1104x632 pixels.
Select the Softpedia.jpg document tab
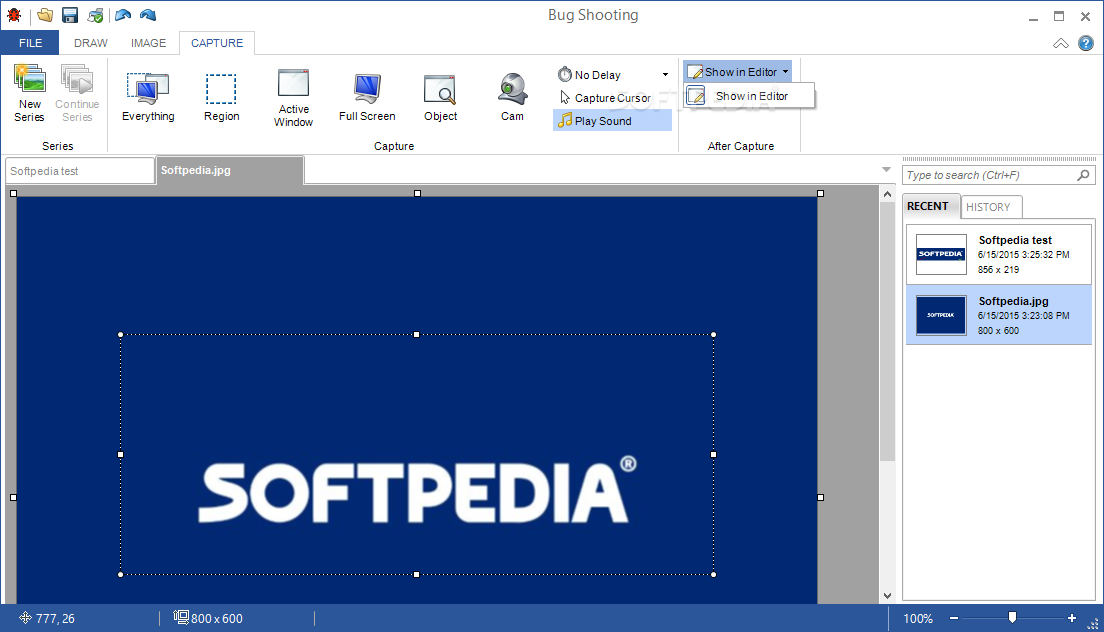click(230, 170)
